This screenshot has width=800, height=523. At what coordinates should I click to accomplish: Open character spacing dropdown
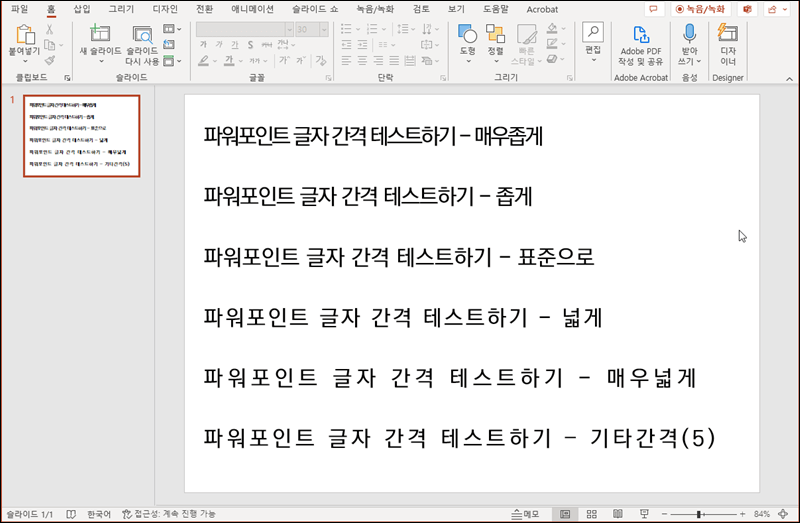click(x=286, y=45)
